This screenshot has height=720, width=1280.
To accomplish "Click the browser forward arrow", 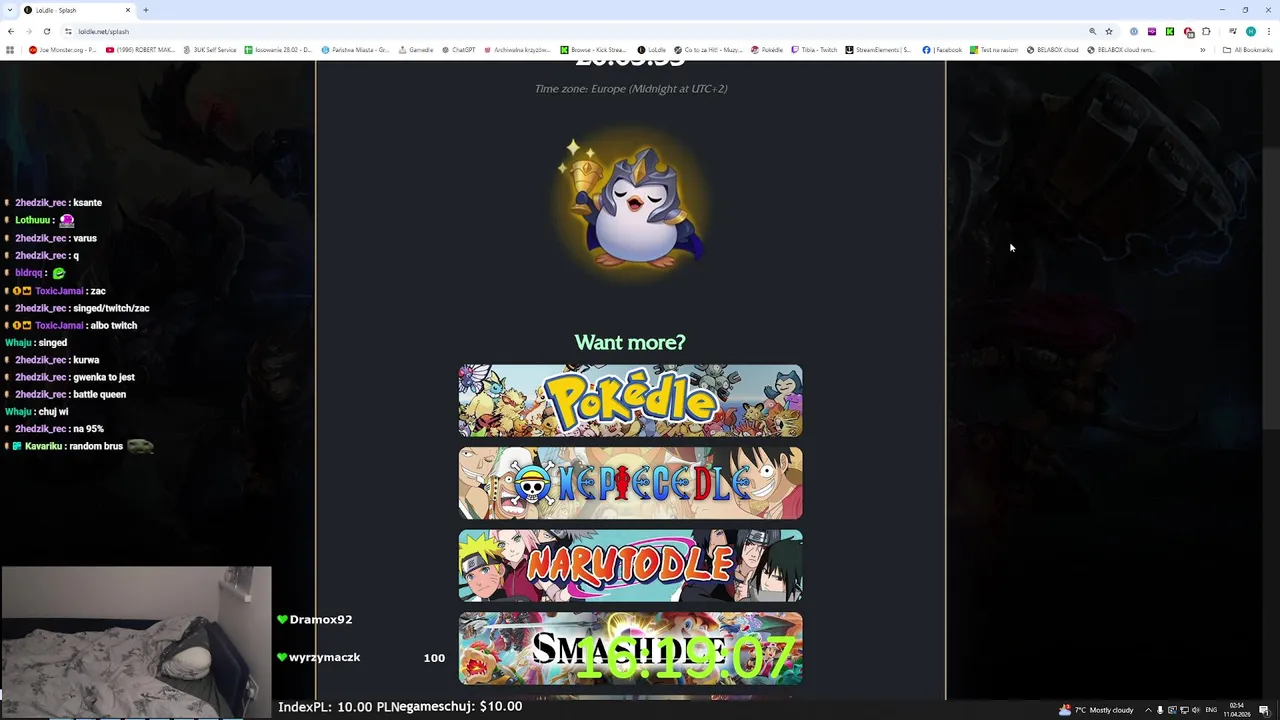I will coord(28,31).
